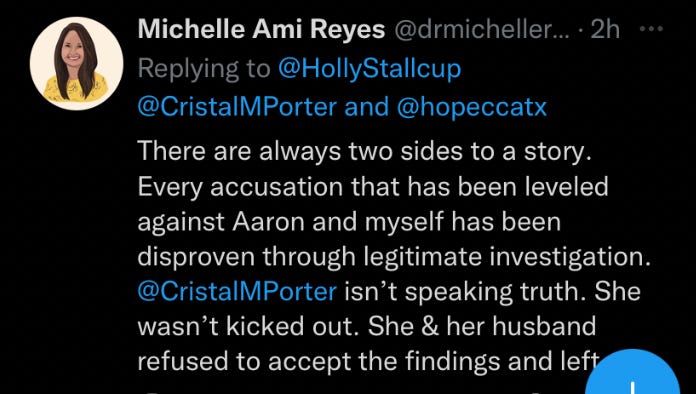
Task: Open the three-dot more options menu
Action: [x=651, y=29]
